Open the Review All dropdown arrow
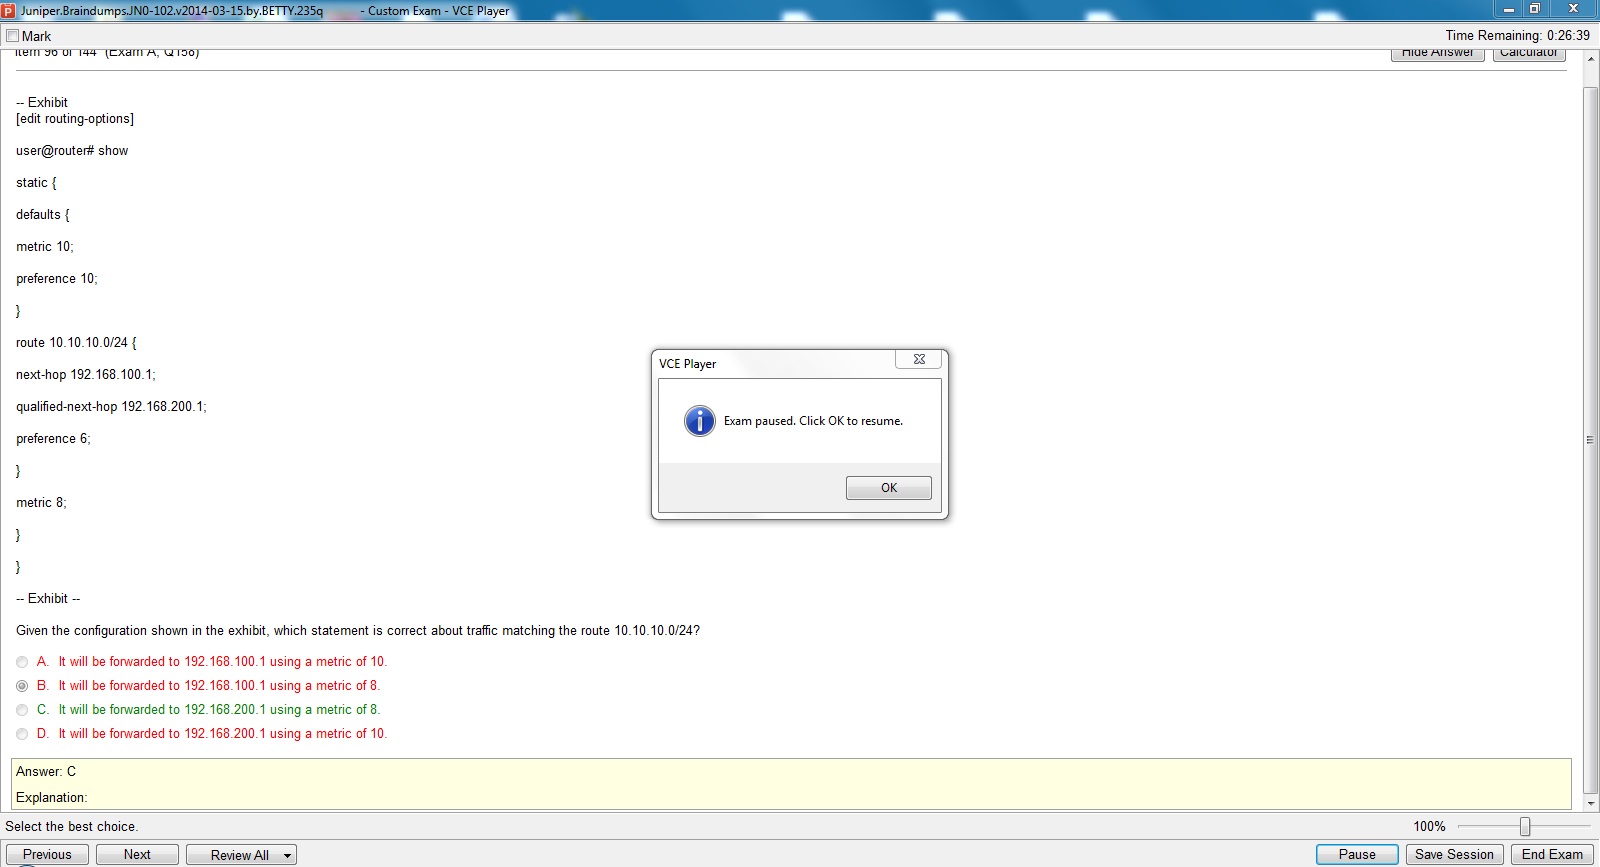 tap(287, 856)
